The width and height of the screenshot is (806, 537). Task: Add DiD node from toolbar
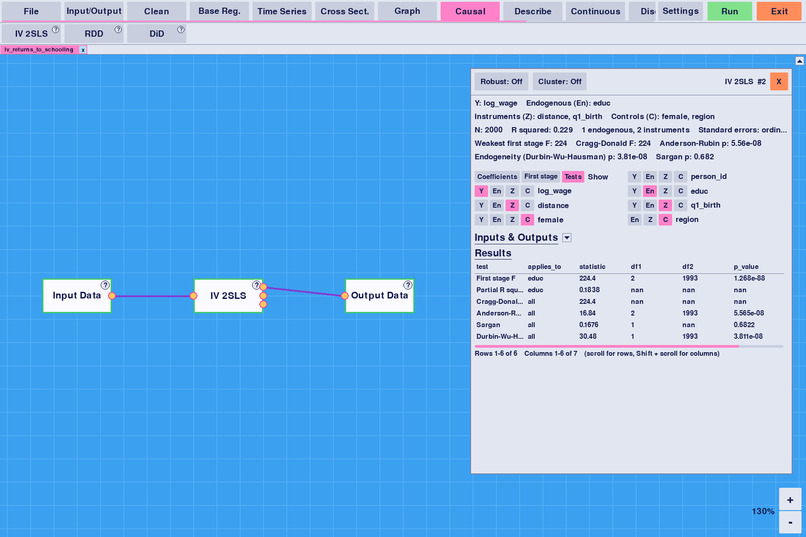[x=156, y=33]
